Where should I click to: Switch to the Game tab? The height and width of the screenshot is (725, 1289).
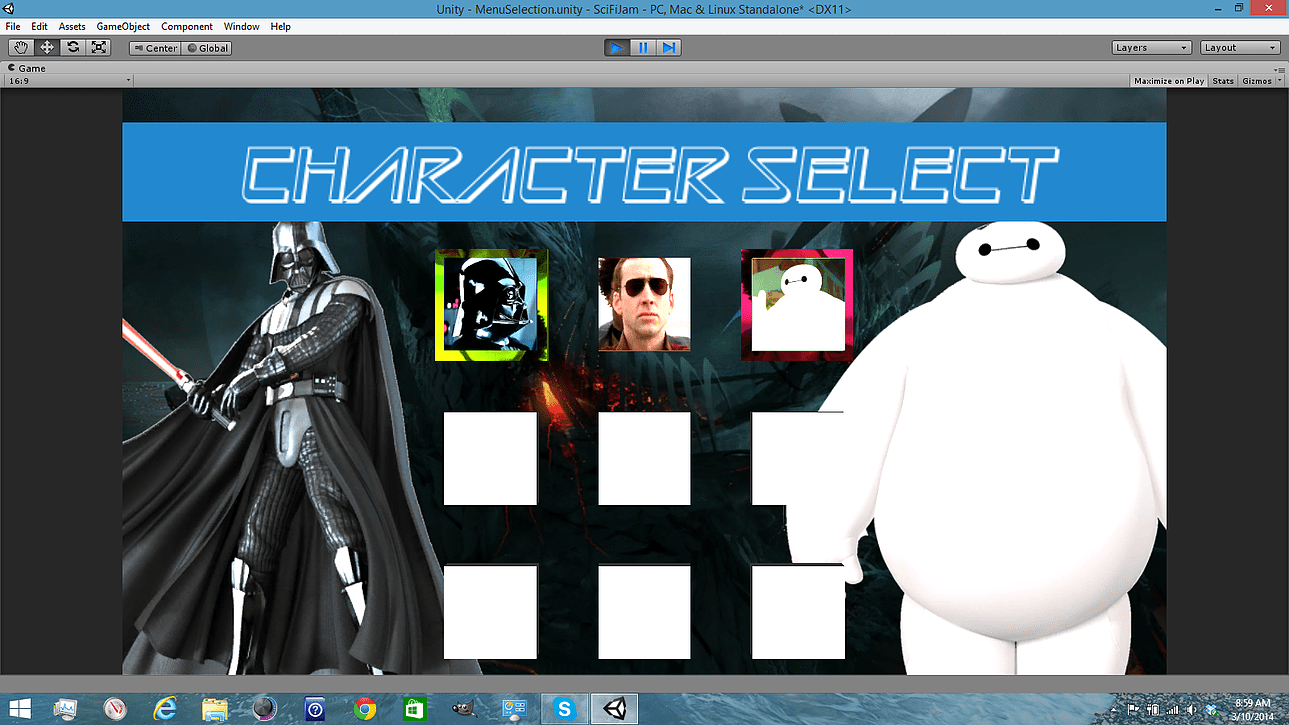tap(27, 68)
